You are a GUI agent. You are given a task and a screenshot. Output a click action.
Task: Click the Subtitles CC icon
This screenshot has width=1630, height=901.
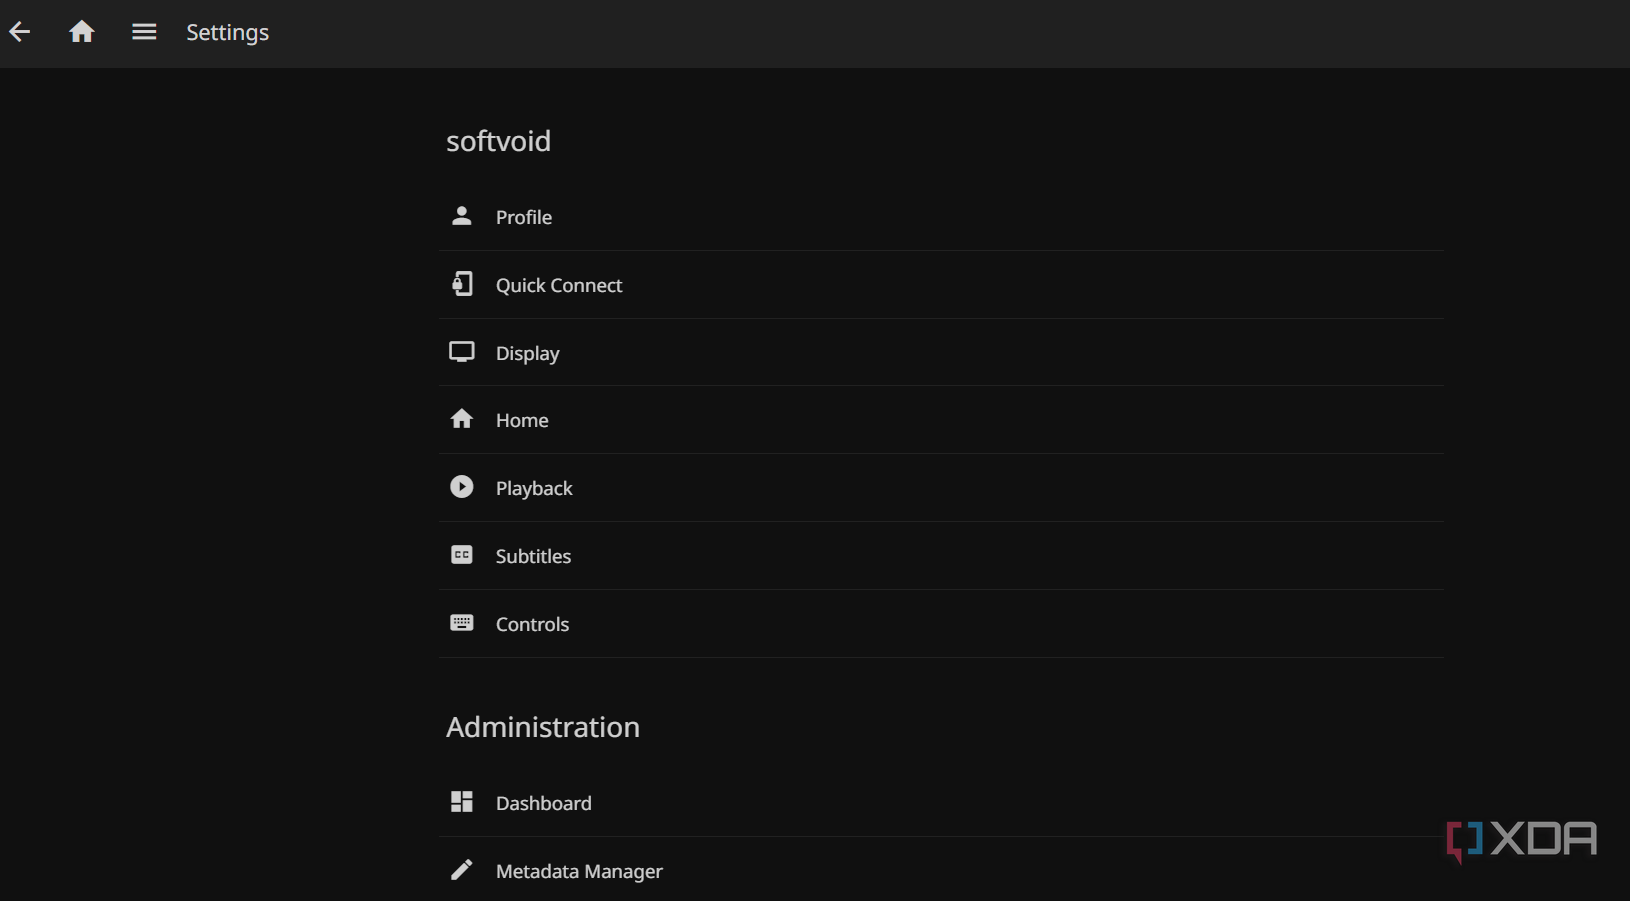pos(461,555)
